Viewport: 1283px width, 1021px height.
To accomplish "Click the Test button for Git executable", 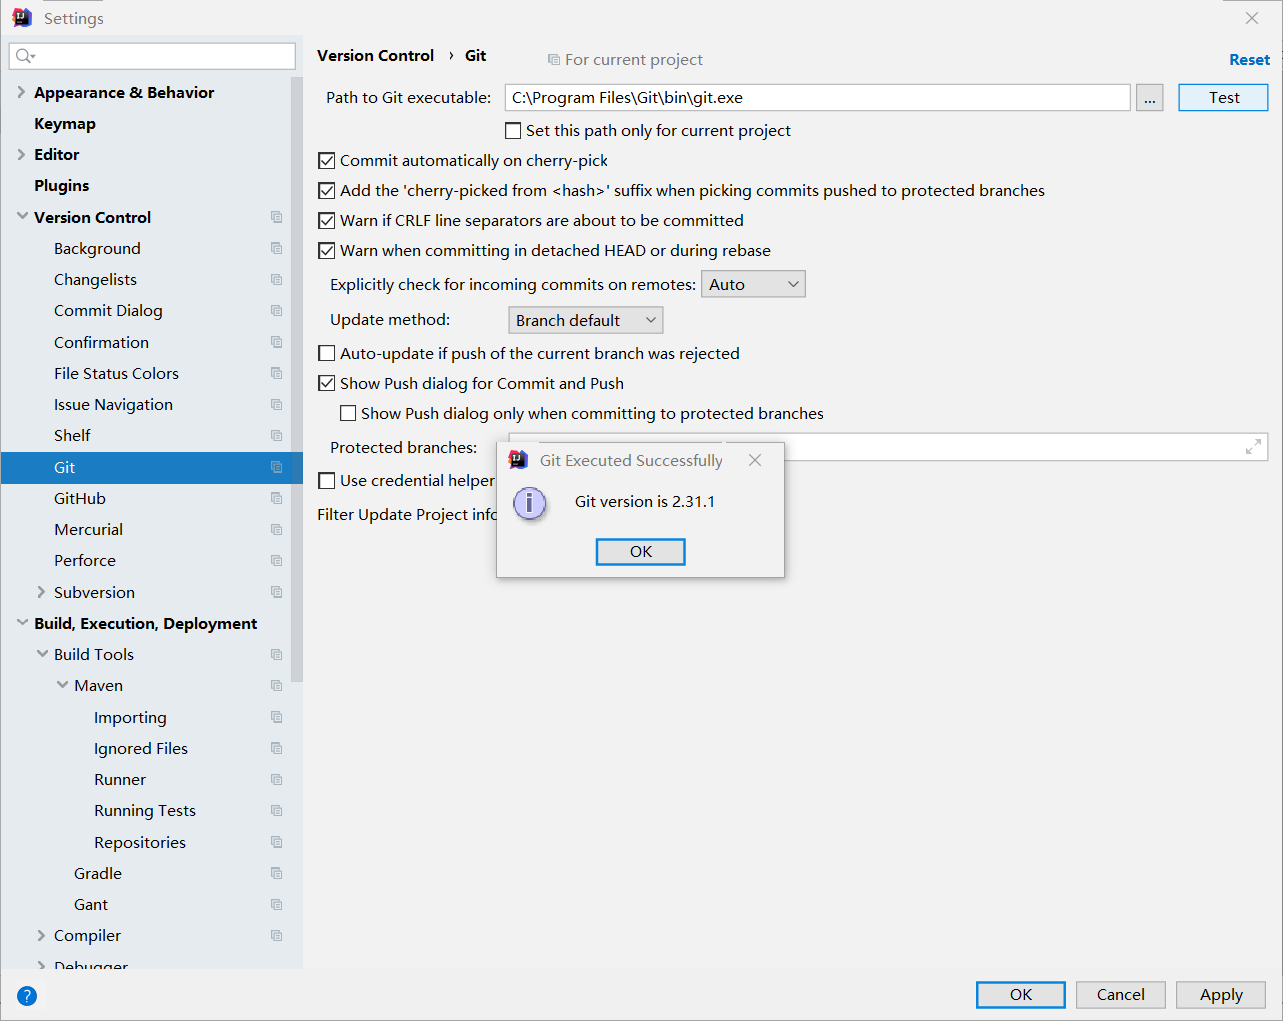I will pos(1223,97).
